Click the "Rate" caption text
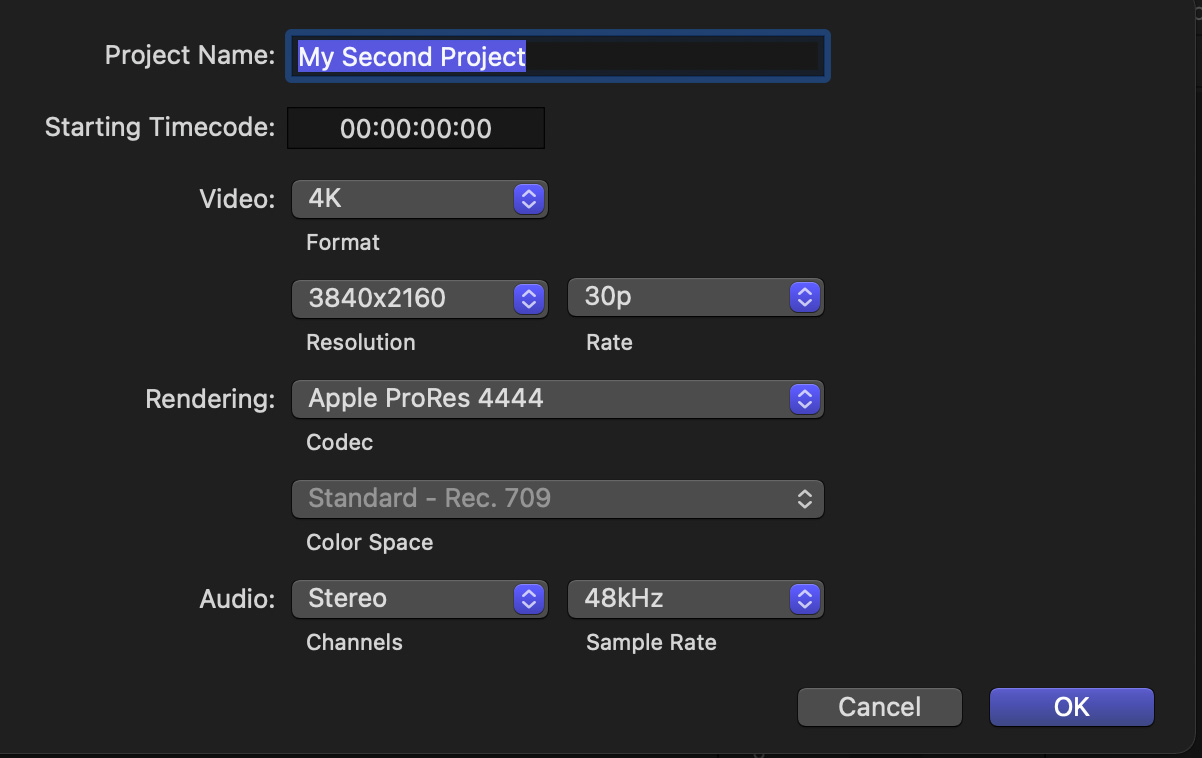Image resolution: width=1202 pixels, height=758 pixels. tap(609, 342)
